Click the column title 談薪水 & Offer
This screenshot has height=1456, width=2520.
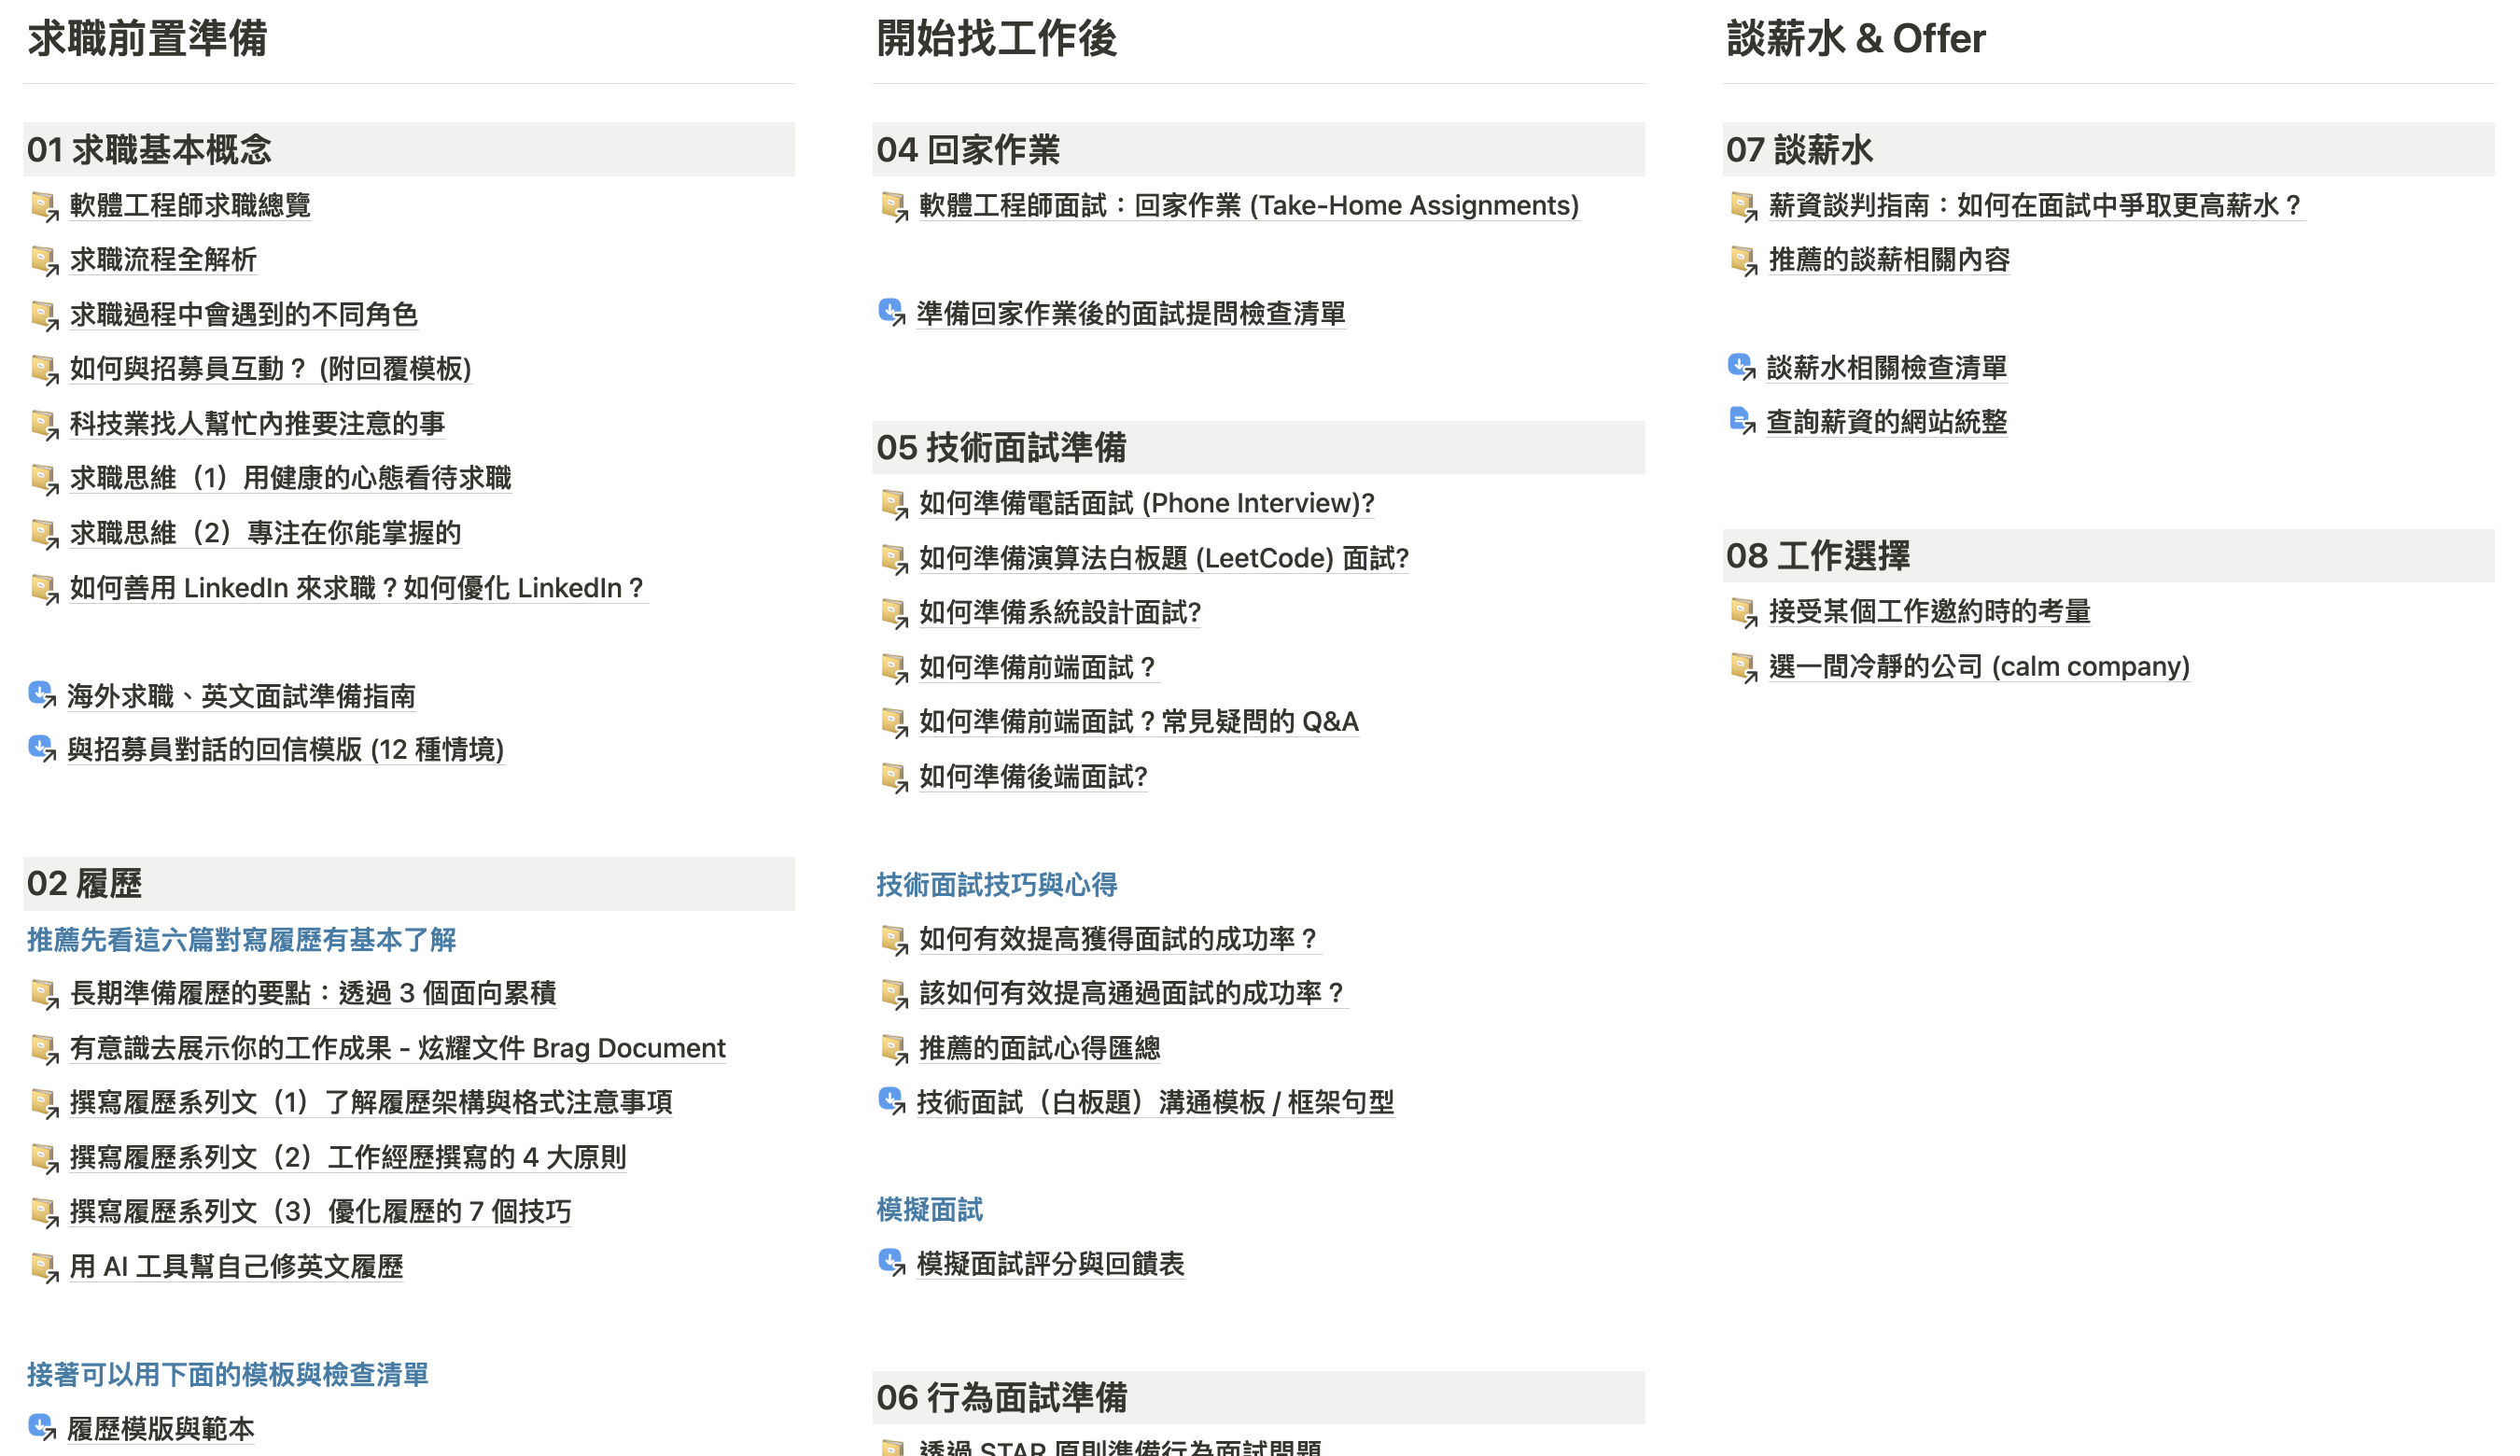tap(1856, 39)
